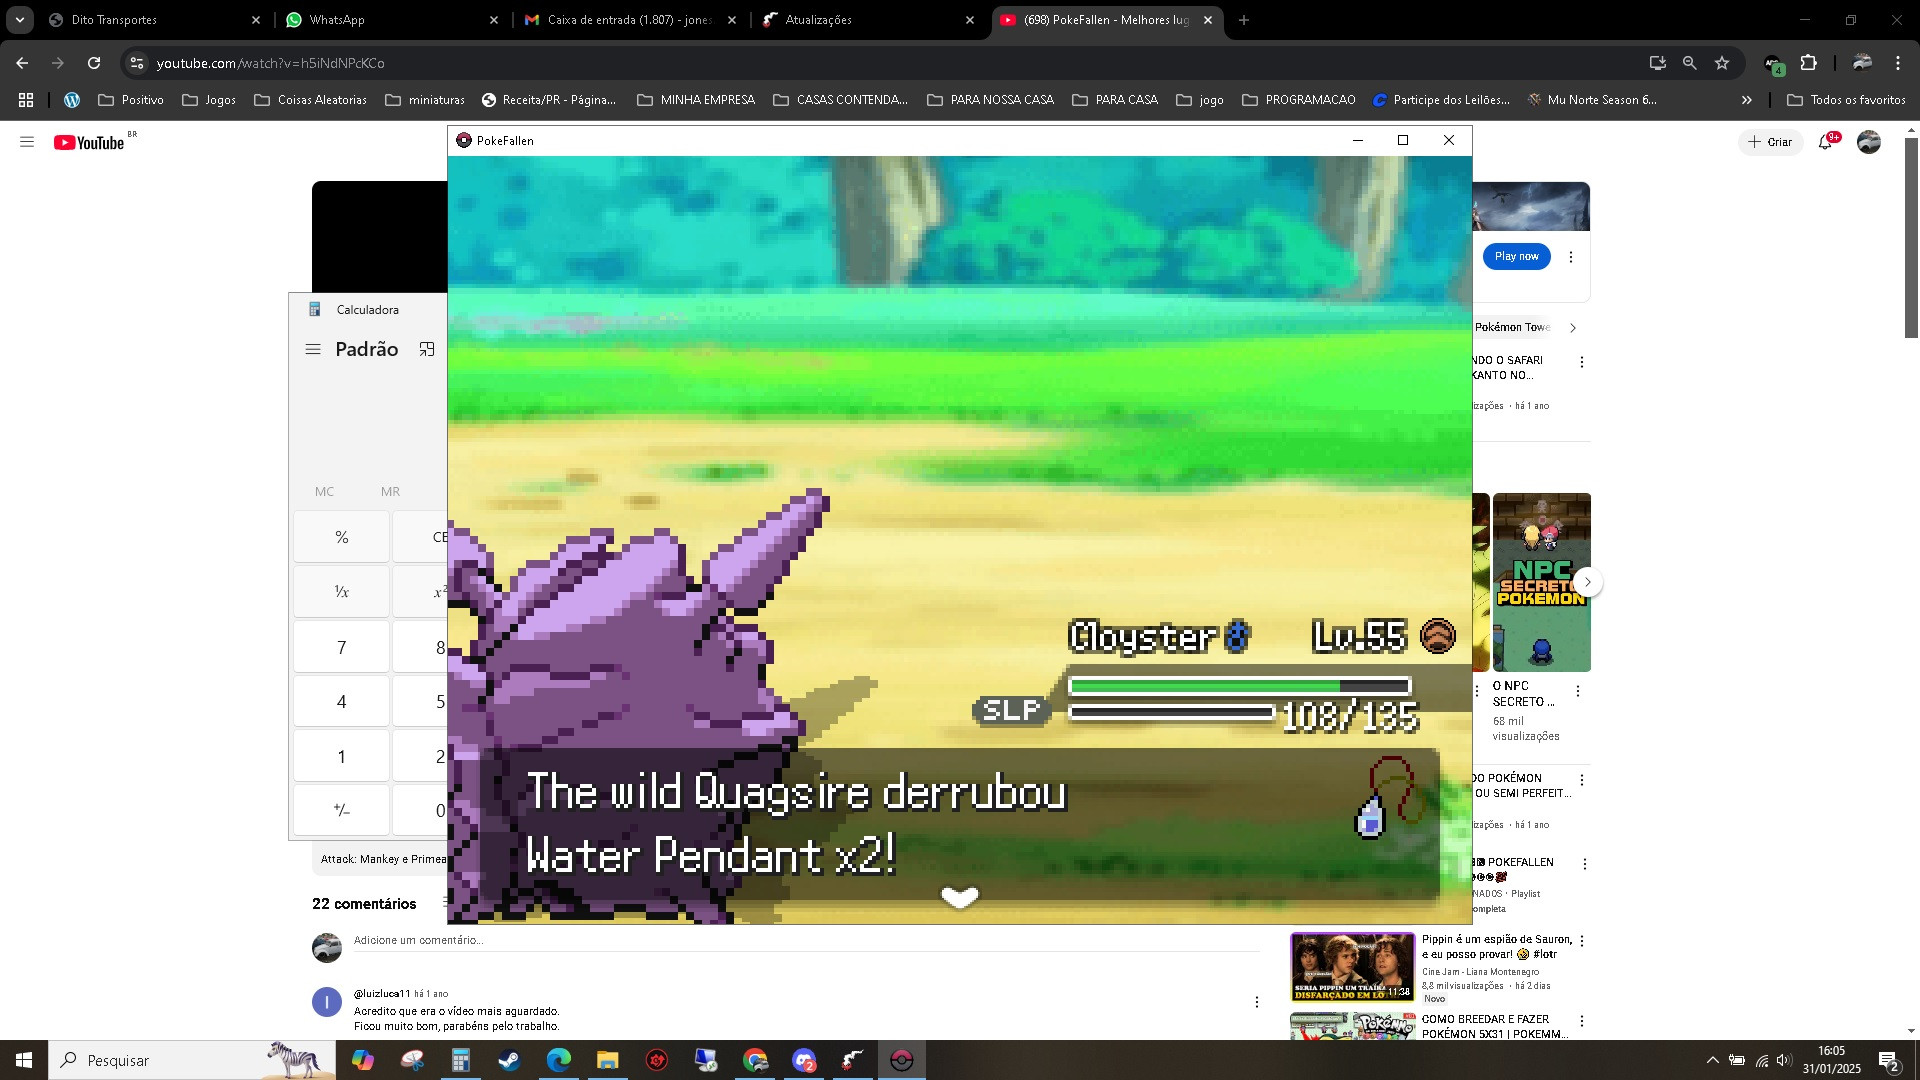Click the Criar button on YouTube
Screen dimensions: 1920x1080
tap(1770, 142)
